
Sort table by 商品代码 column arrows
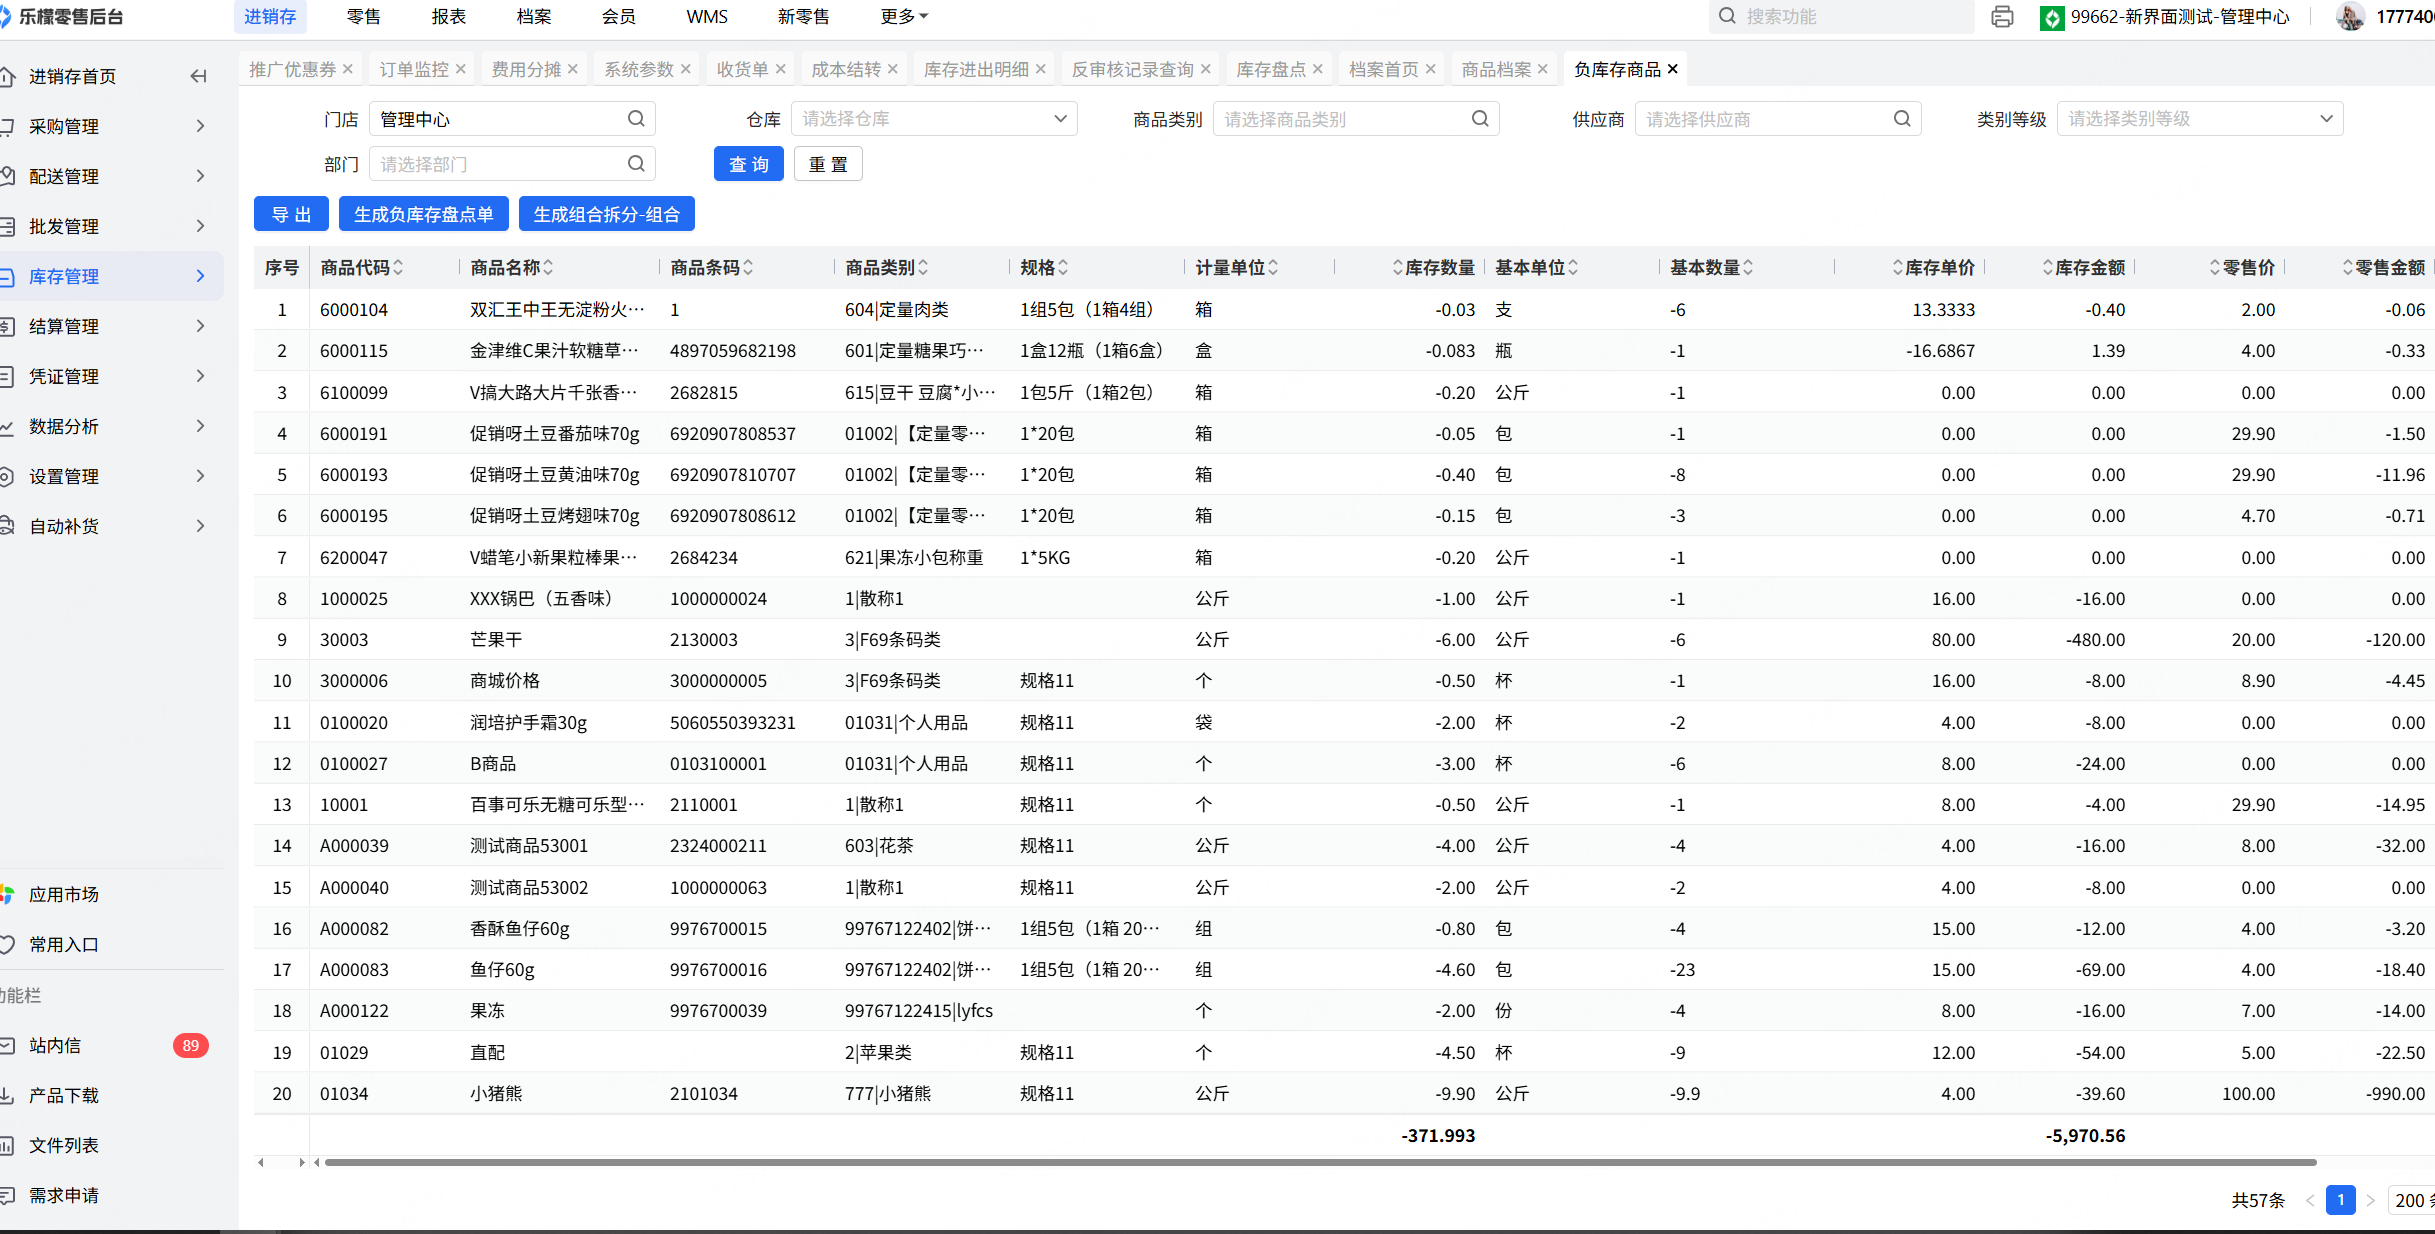tap(398, 268)
